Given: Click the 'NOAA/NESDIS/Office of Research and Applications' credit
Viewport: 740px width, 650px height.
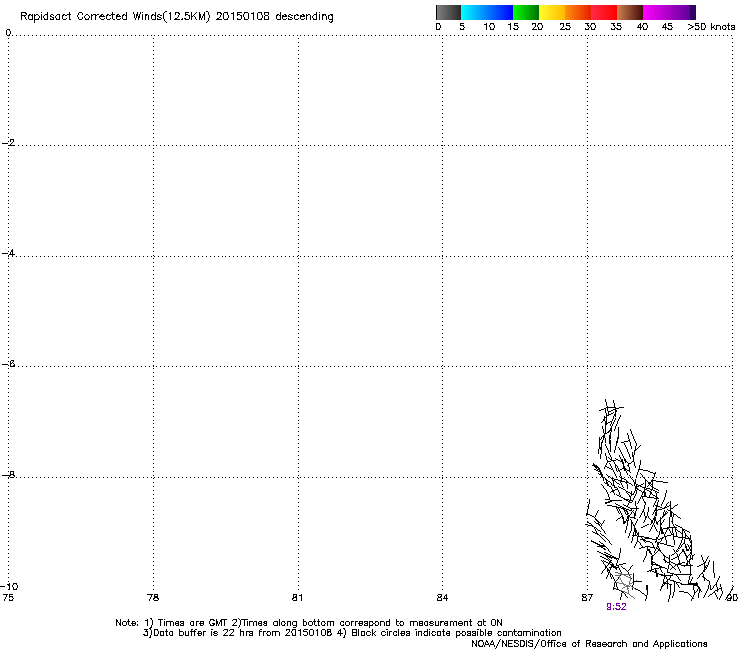Looking at the screenshot, I should (589, 644).
